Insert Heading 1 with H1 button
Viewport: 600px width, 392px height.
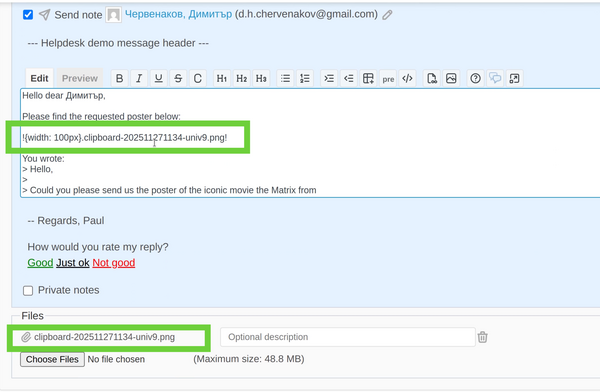coord(222,78)
